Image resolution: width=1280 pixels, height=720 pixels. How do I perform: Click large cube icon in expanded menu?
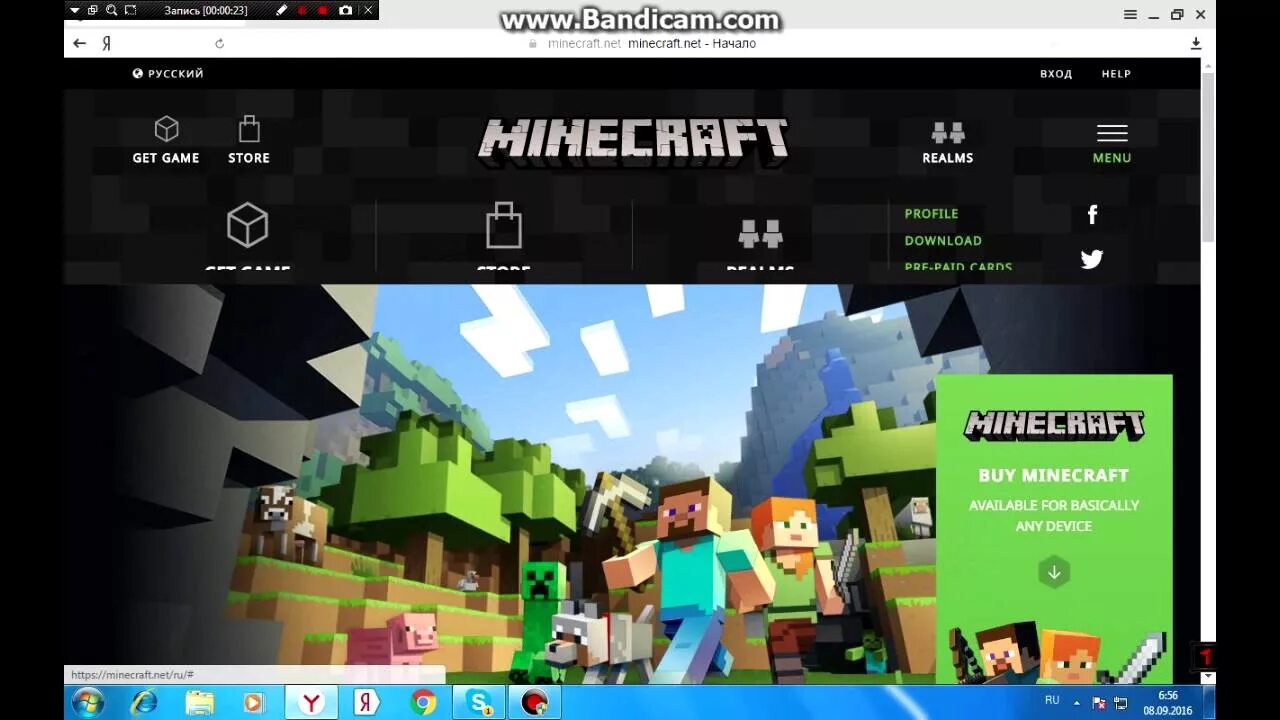[x=248, y=225]
